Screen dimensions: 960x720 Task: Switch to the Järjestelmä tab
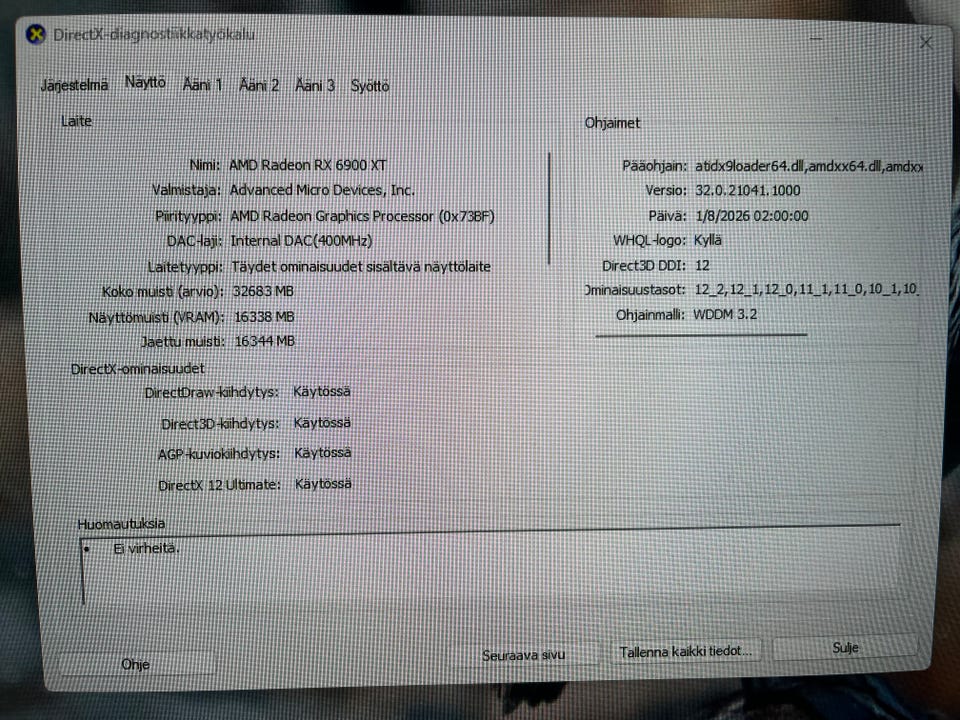tap(74, 85)
